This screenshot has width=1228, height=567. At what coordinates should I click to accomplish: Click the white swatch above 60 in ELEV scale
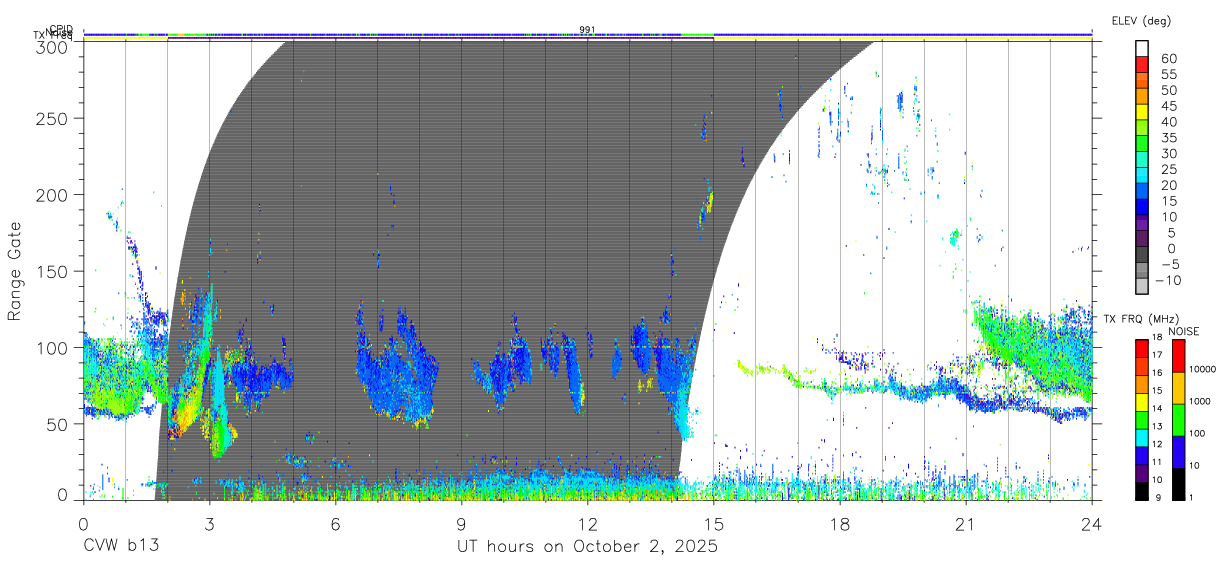coord(1142,50)
